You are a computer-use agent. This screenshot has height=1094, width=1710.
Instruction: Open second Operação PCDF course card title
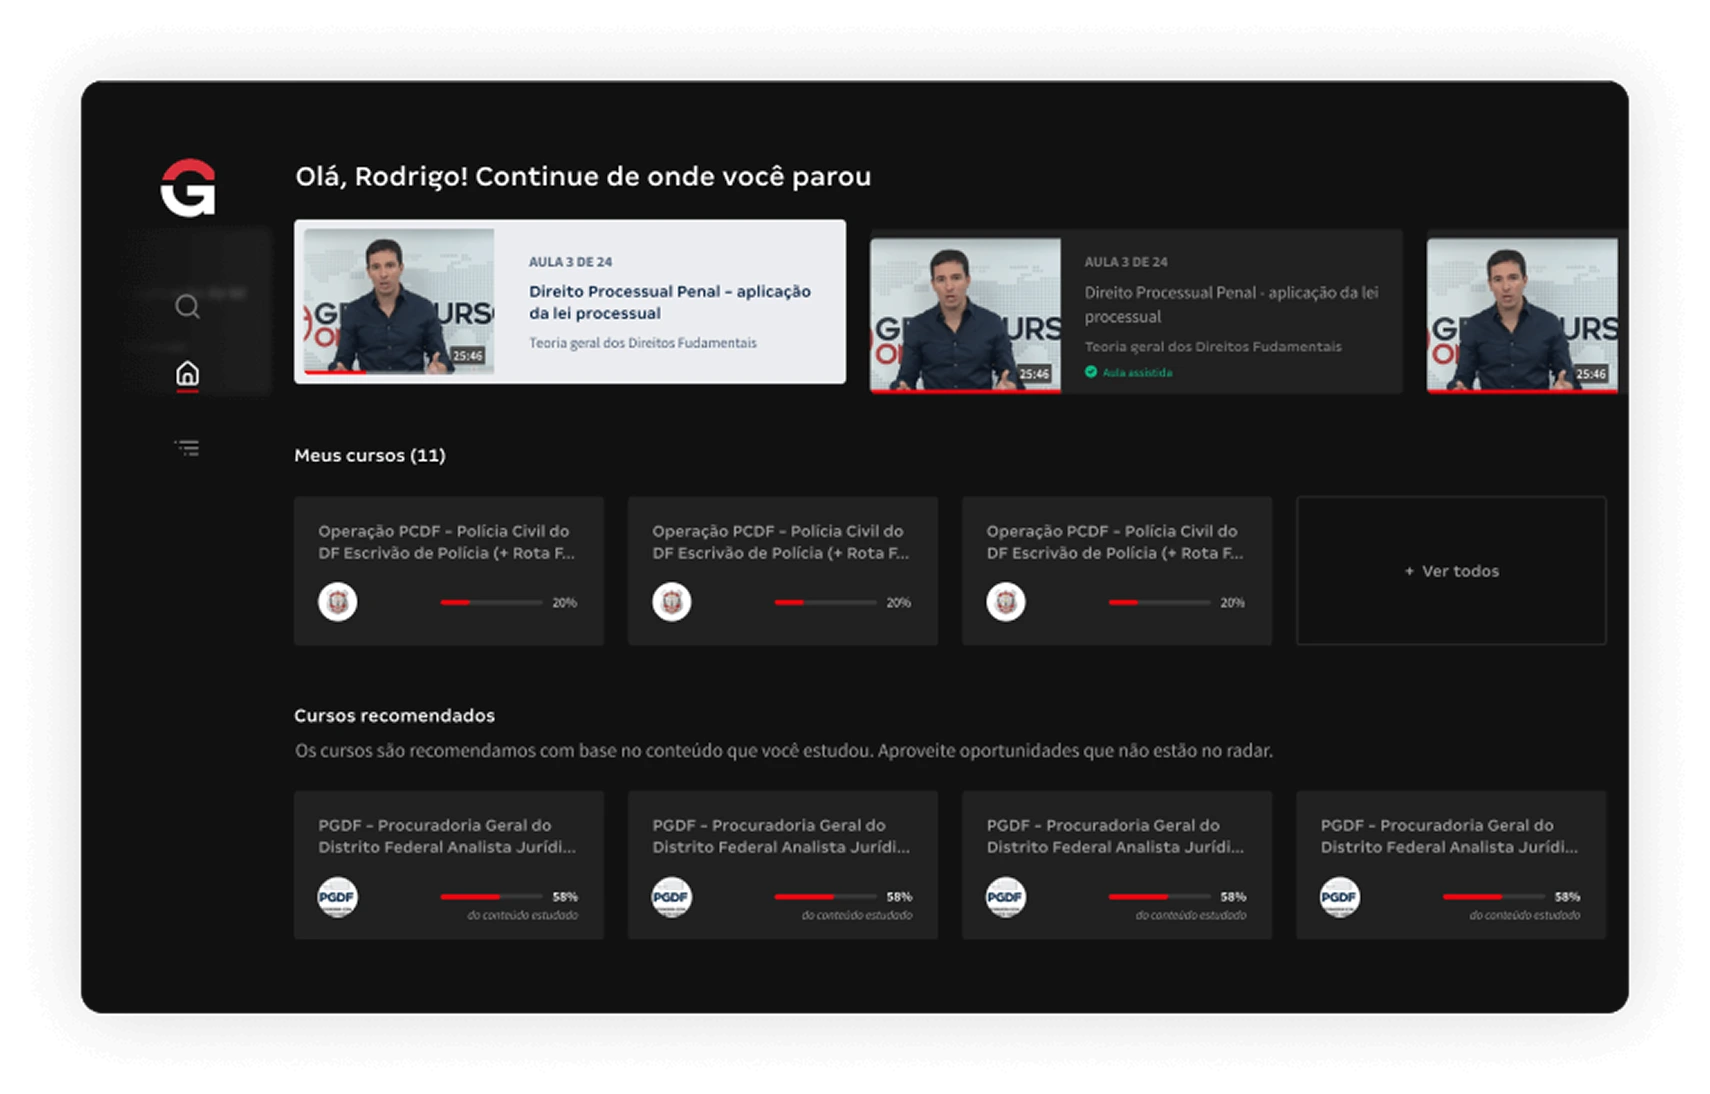(780, 542)
